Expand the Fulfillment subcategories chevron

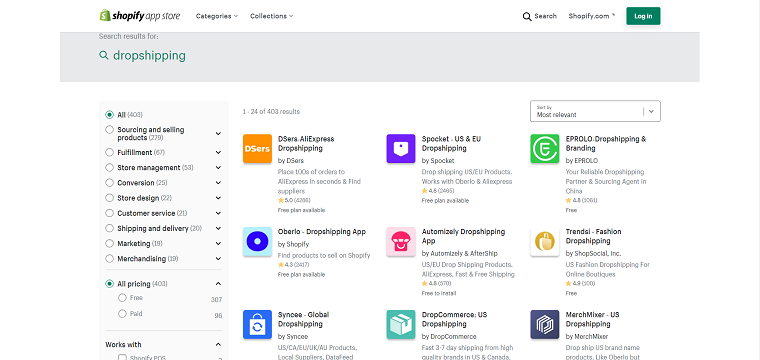pyautogui.click(x=218, y=153)
